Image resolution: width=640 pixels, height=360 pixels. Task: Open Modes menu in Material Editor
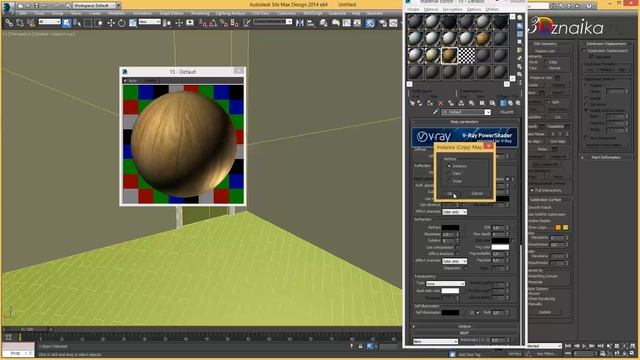click(x=413, y=9)
